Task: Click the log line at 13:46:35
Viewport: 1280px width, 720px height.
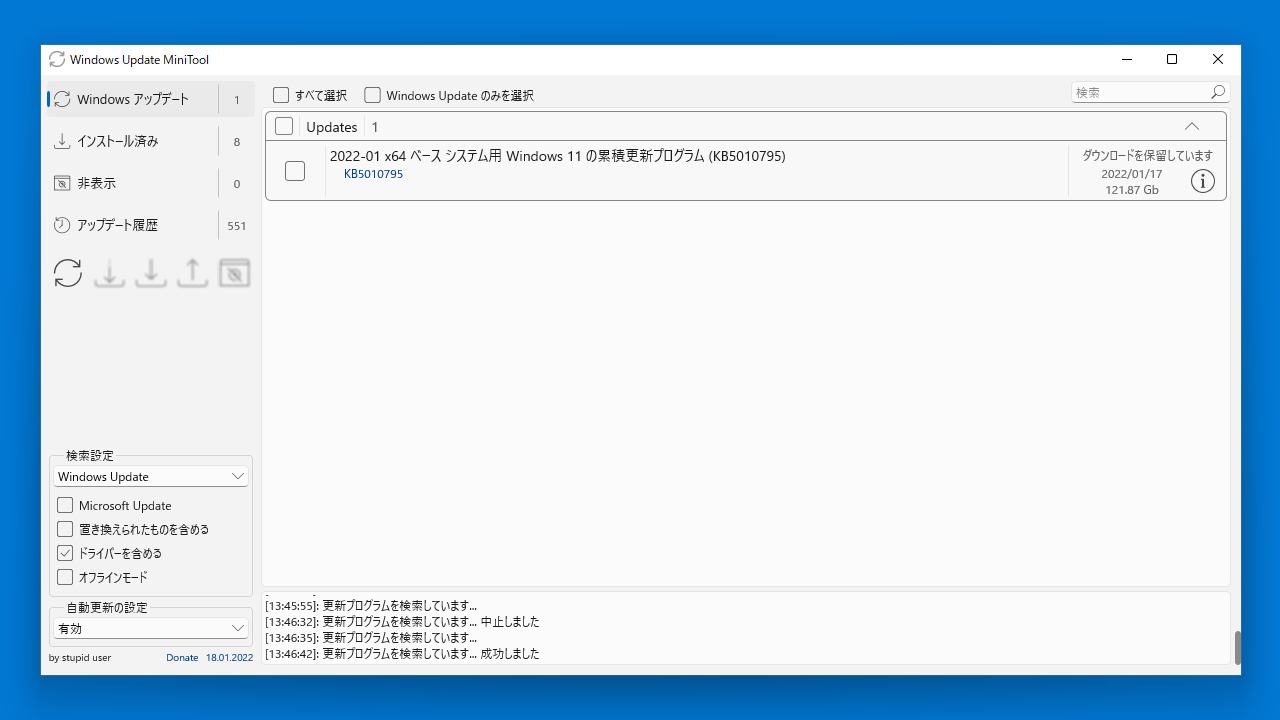Action: 371,638
